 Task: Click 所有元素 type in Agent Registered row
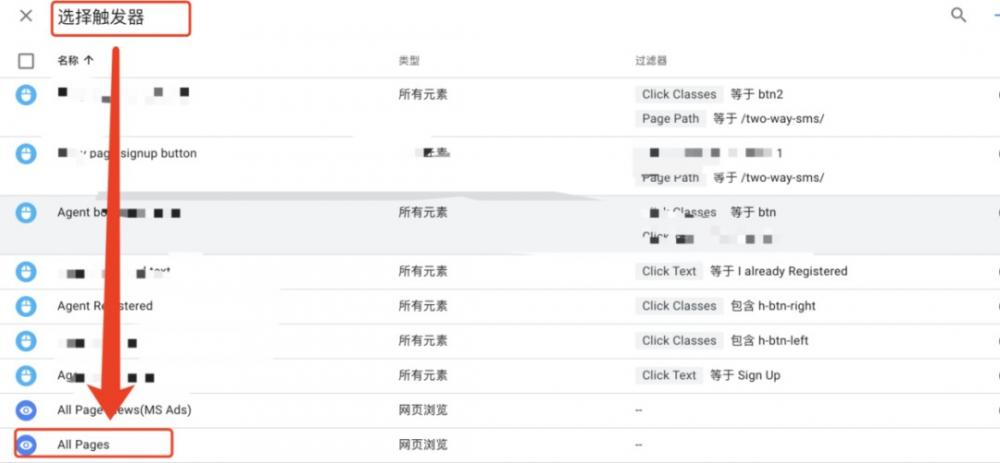coord(423,306)
